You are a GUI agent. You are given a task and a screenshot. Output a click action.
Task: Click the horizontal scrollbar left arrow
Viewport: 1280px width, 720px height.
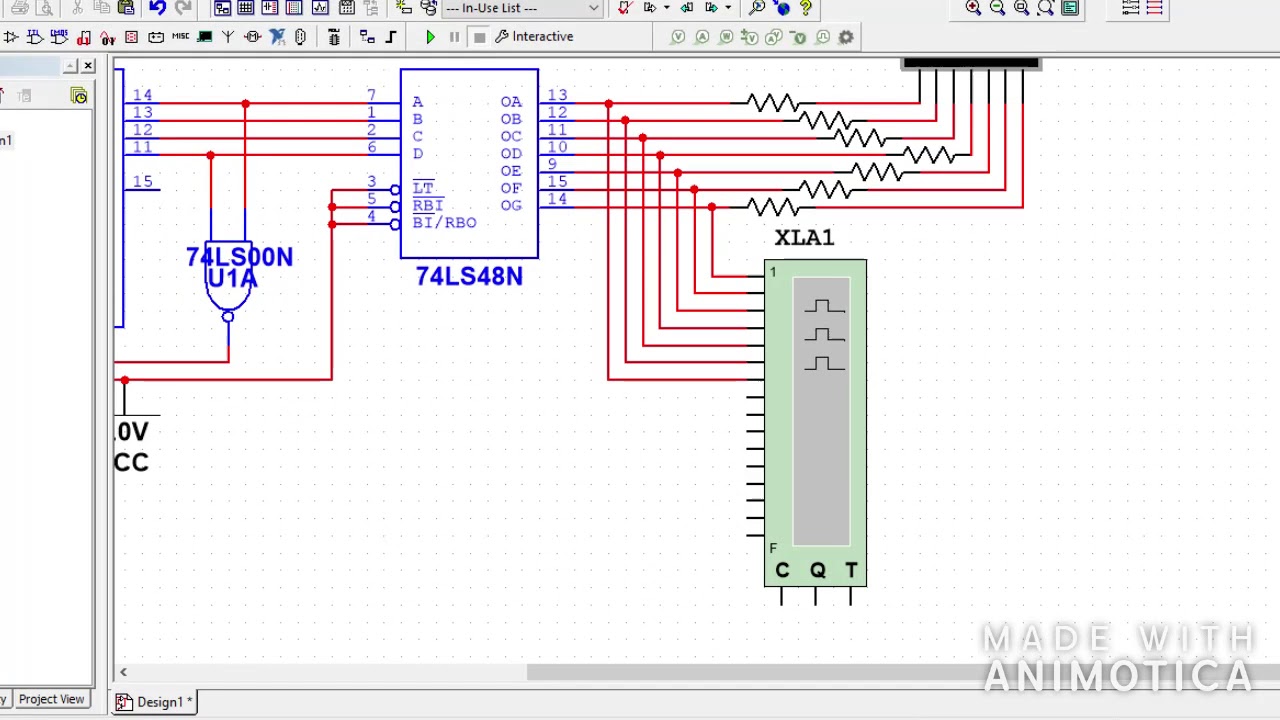[x=123, y=672]
